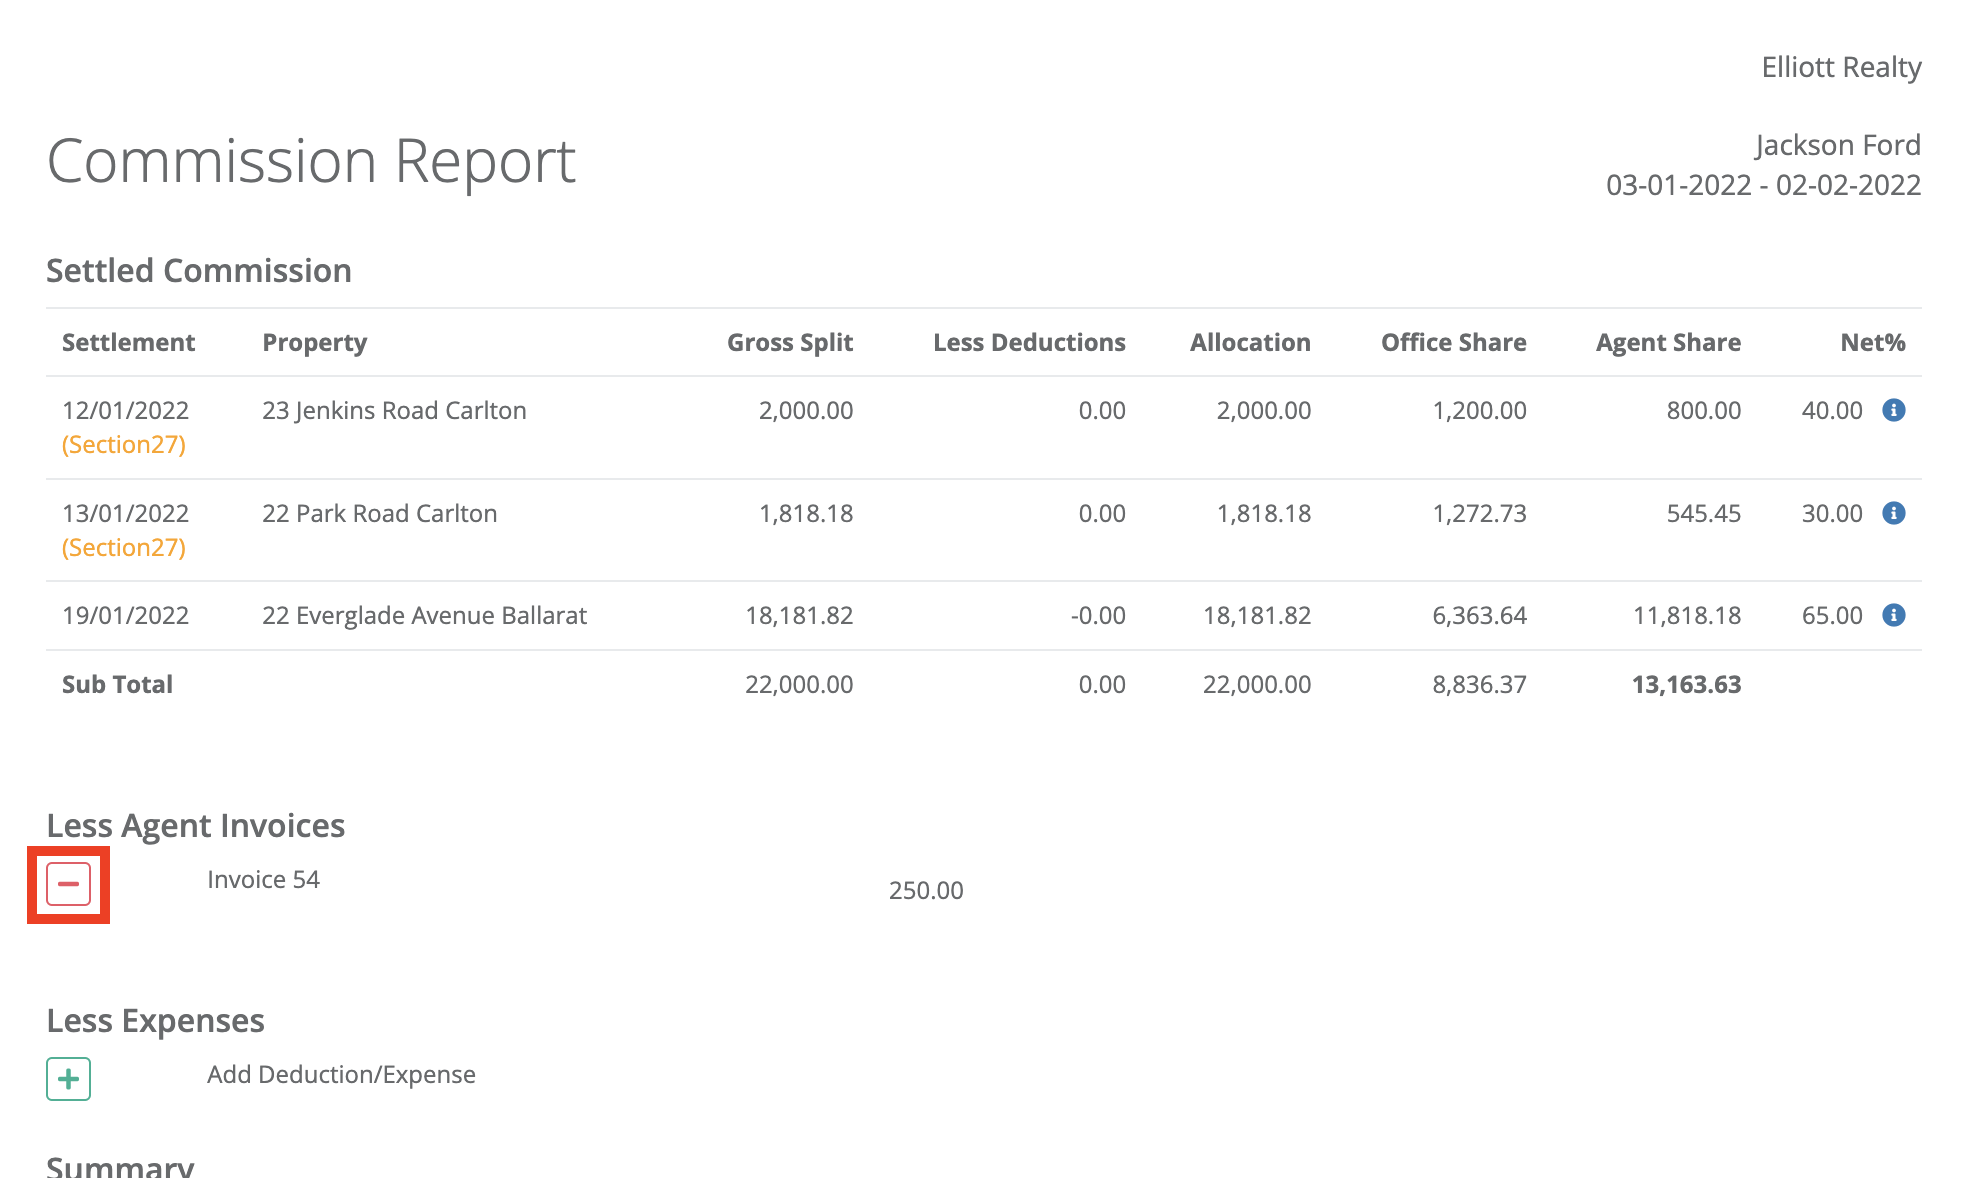Image resolution: width=1964 pixels, height=1178 pixels.
Task: Click settlement date 13/01/2022
Action: coord(125,513)
